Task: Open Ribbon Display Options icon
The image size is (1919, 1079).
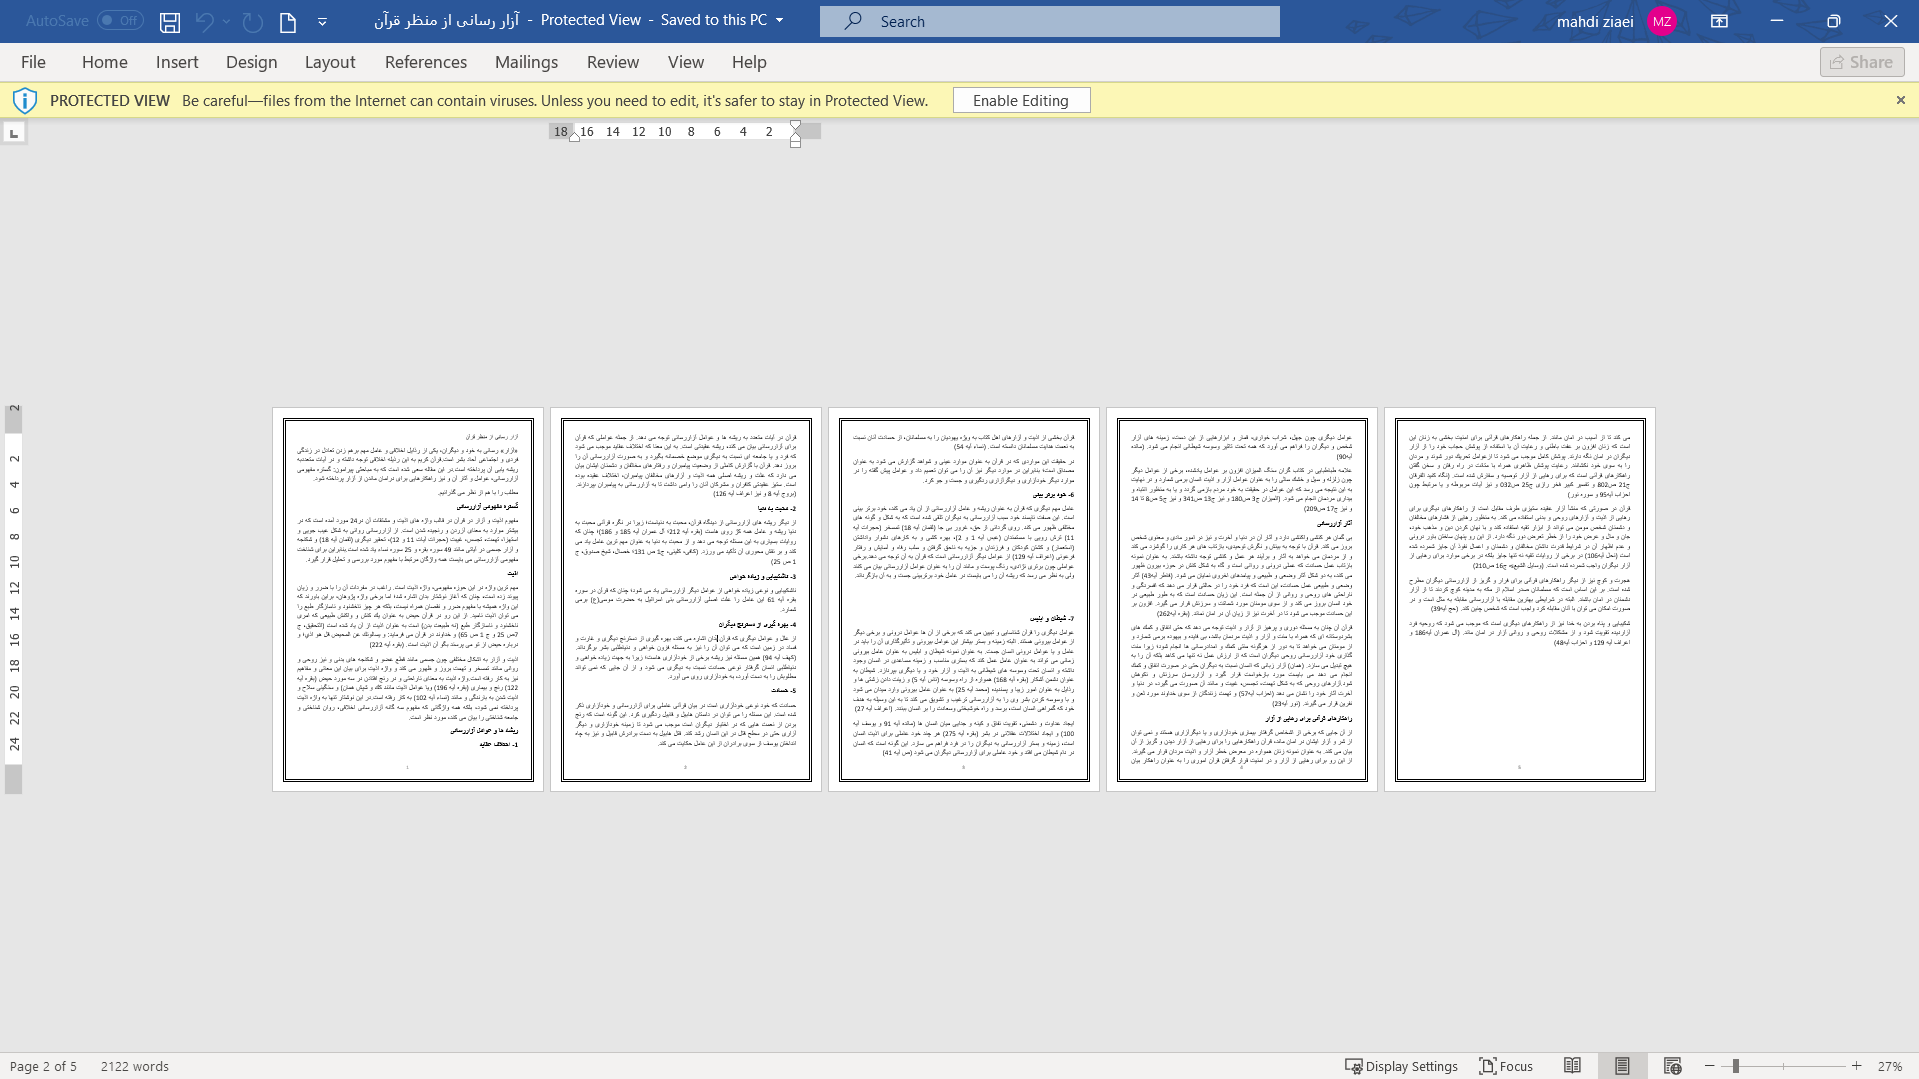Action: (x=1720, y=21)
